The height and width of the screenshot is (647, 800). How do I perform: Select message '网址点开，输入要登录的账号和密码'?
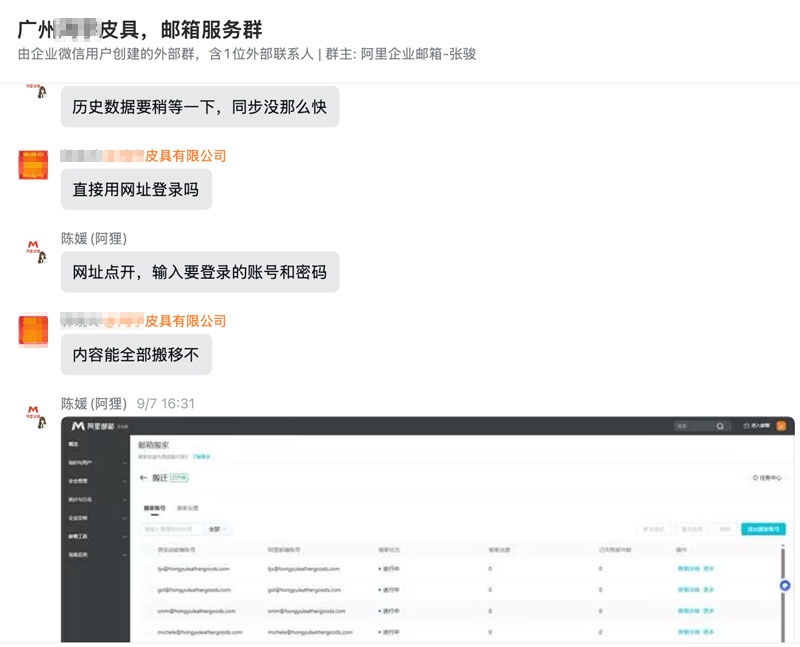coord(200,272)
